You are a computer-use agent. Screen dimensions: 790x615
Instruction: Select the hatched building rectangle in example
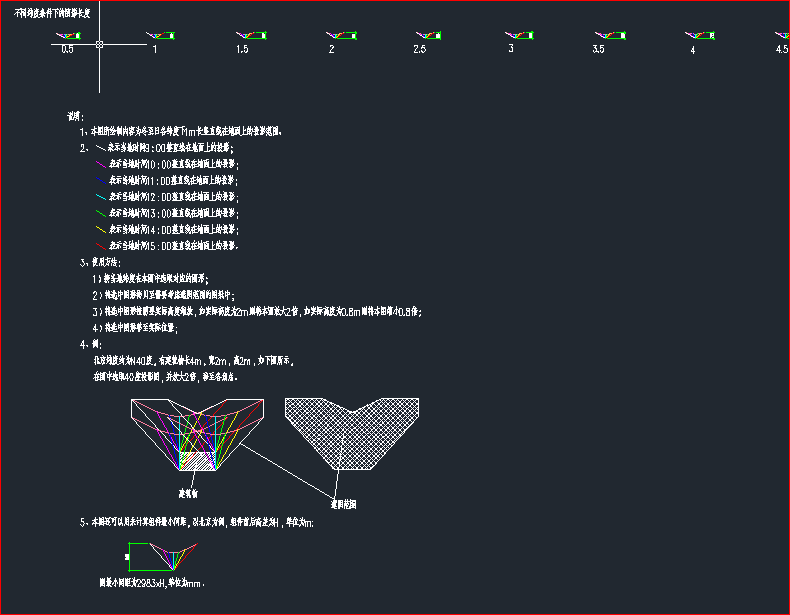pos(196,461)
